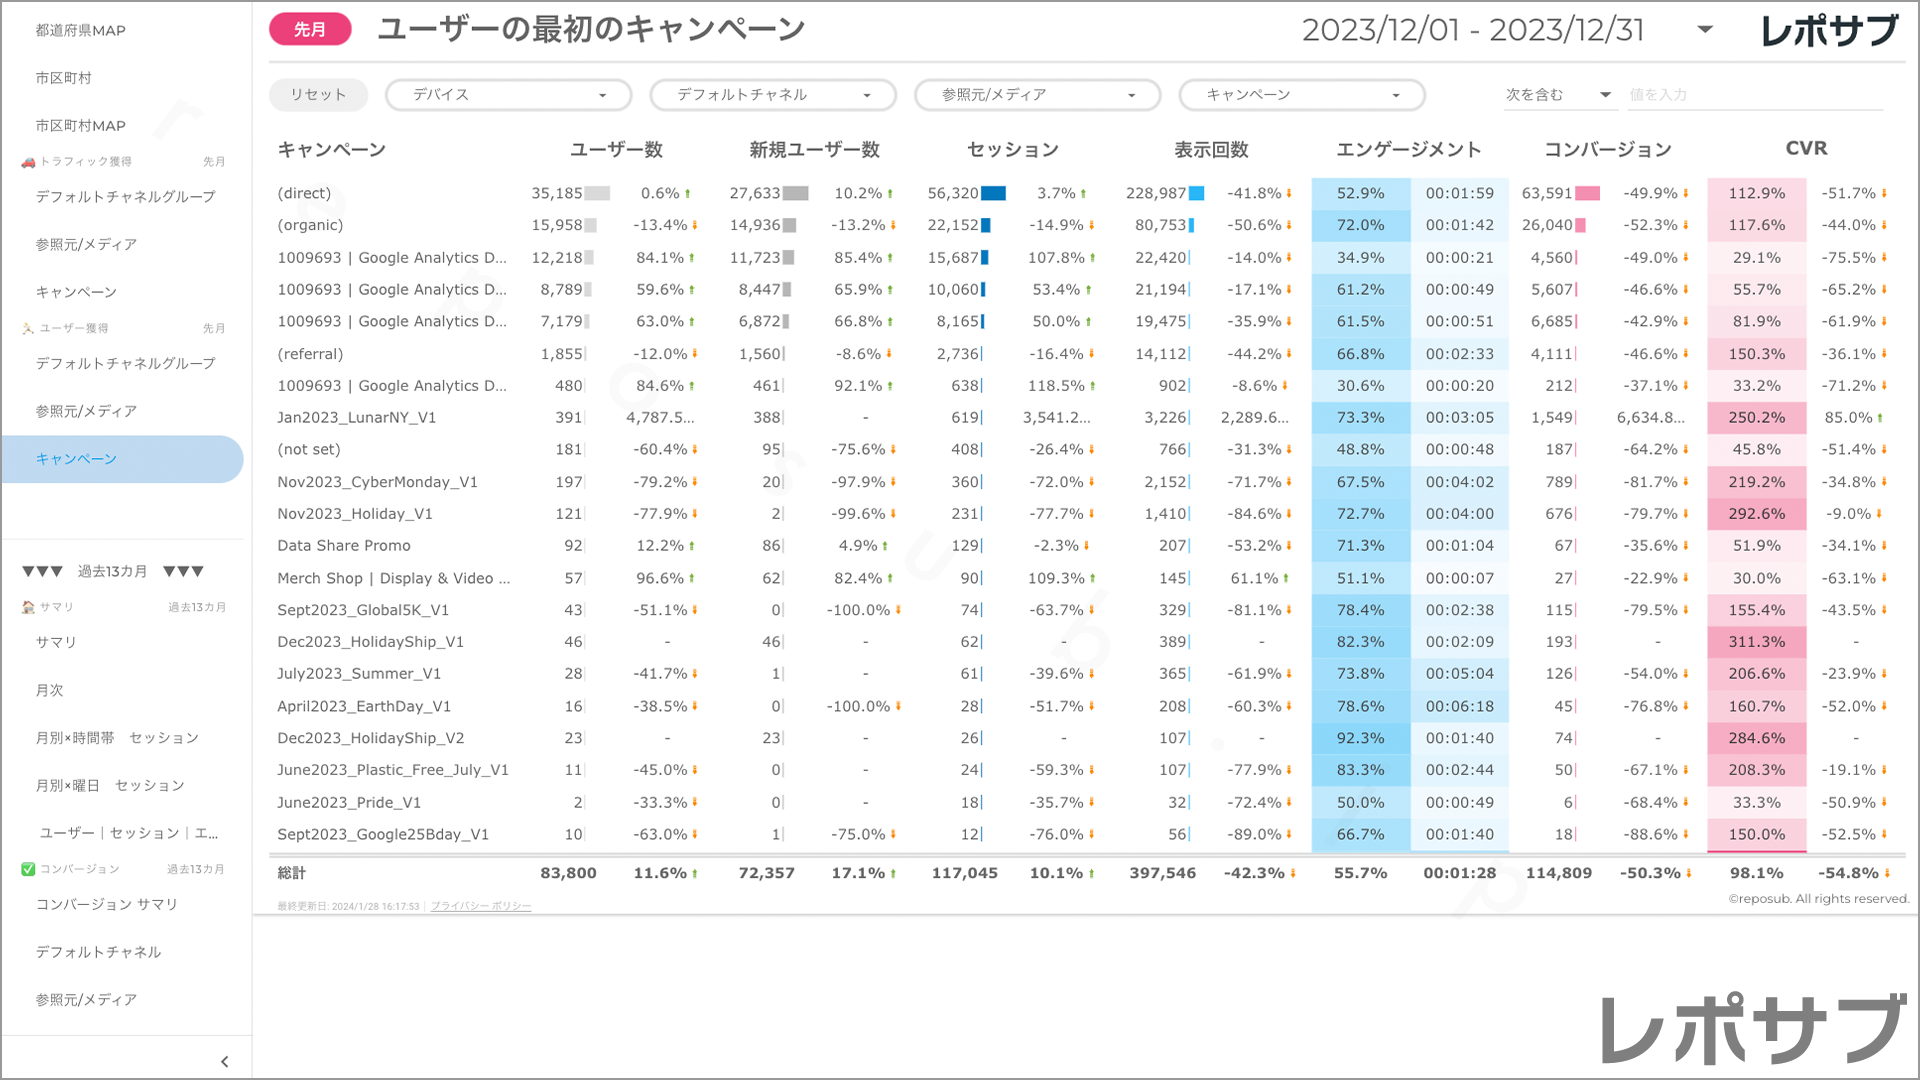Open the デバイス filter dropdown
The height and width of the screenshot is (1080, 1920).
coord(508,95)
